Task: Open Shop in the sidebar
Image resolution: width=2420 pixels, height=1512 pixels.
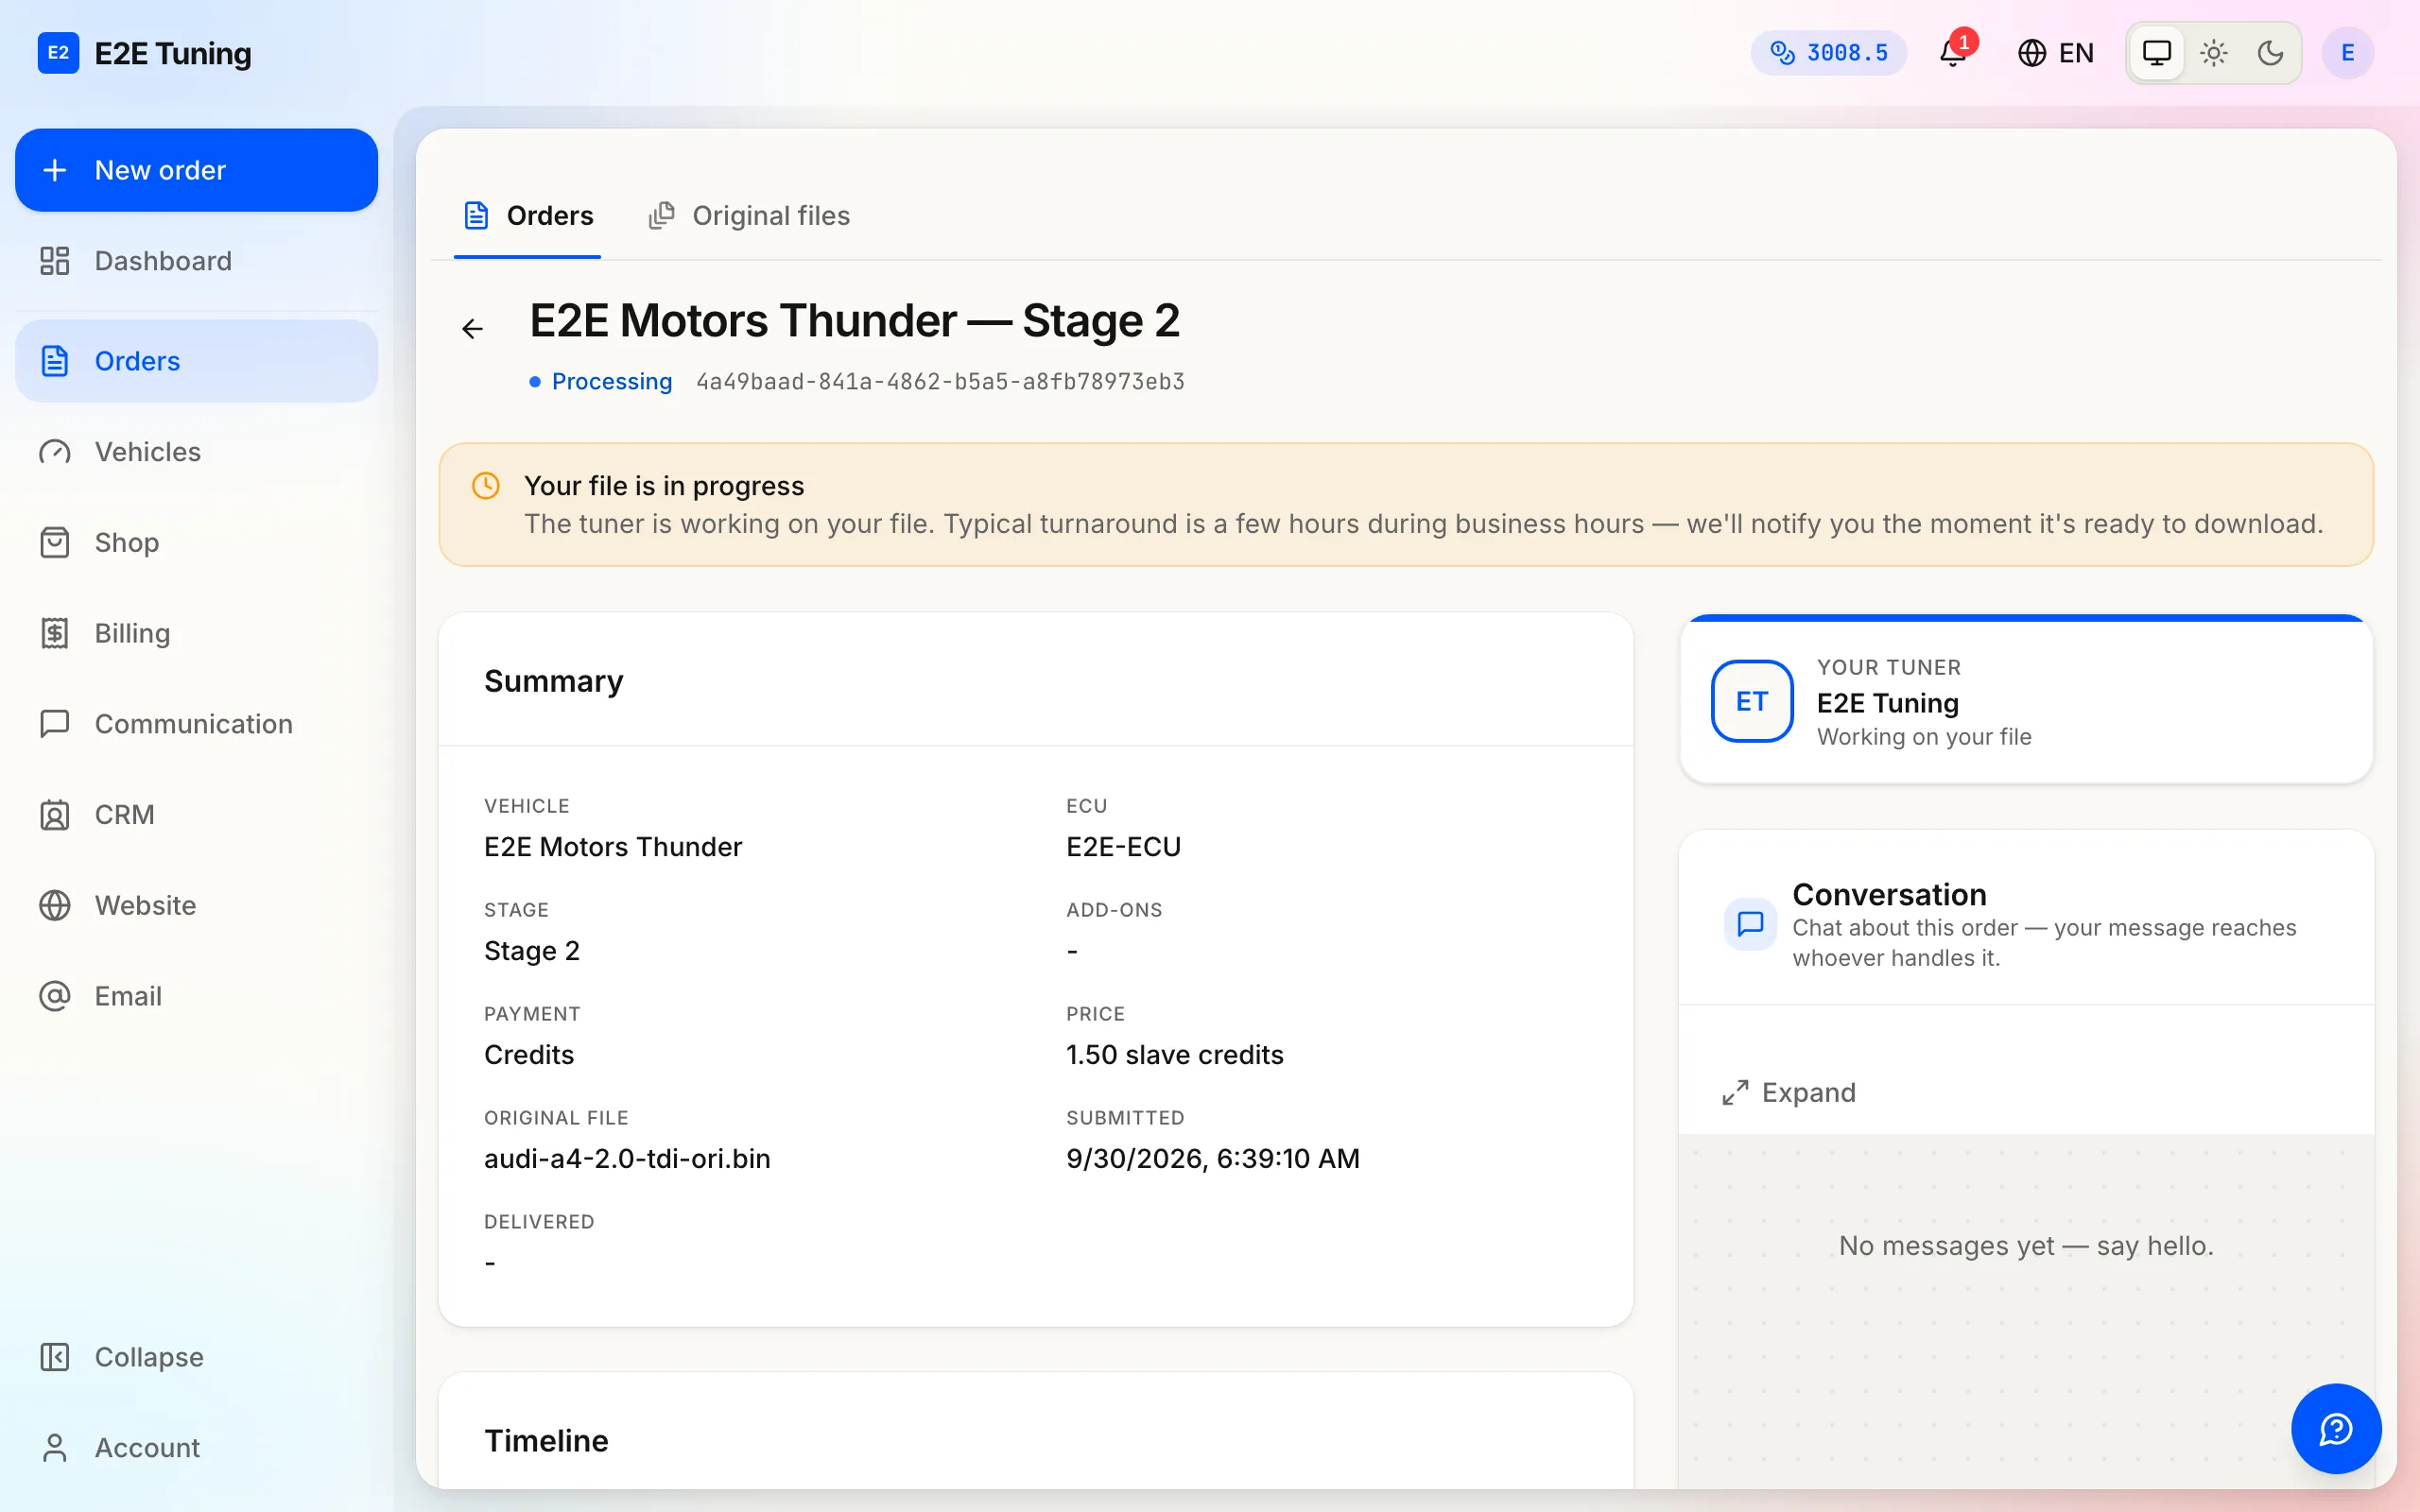Action: coord(196,542)
